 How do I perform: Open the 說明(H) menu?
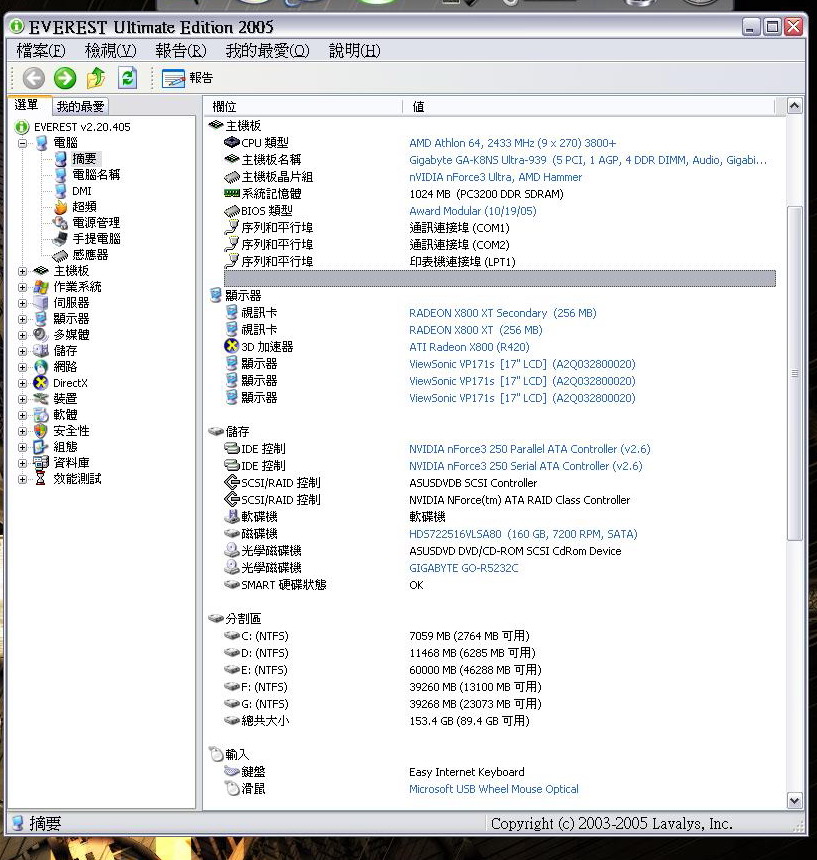(354, 51)
